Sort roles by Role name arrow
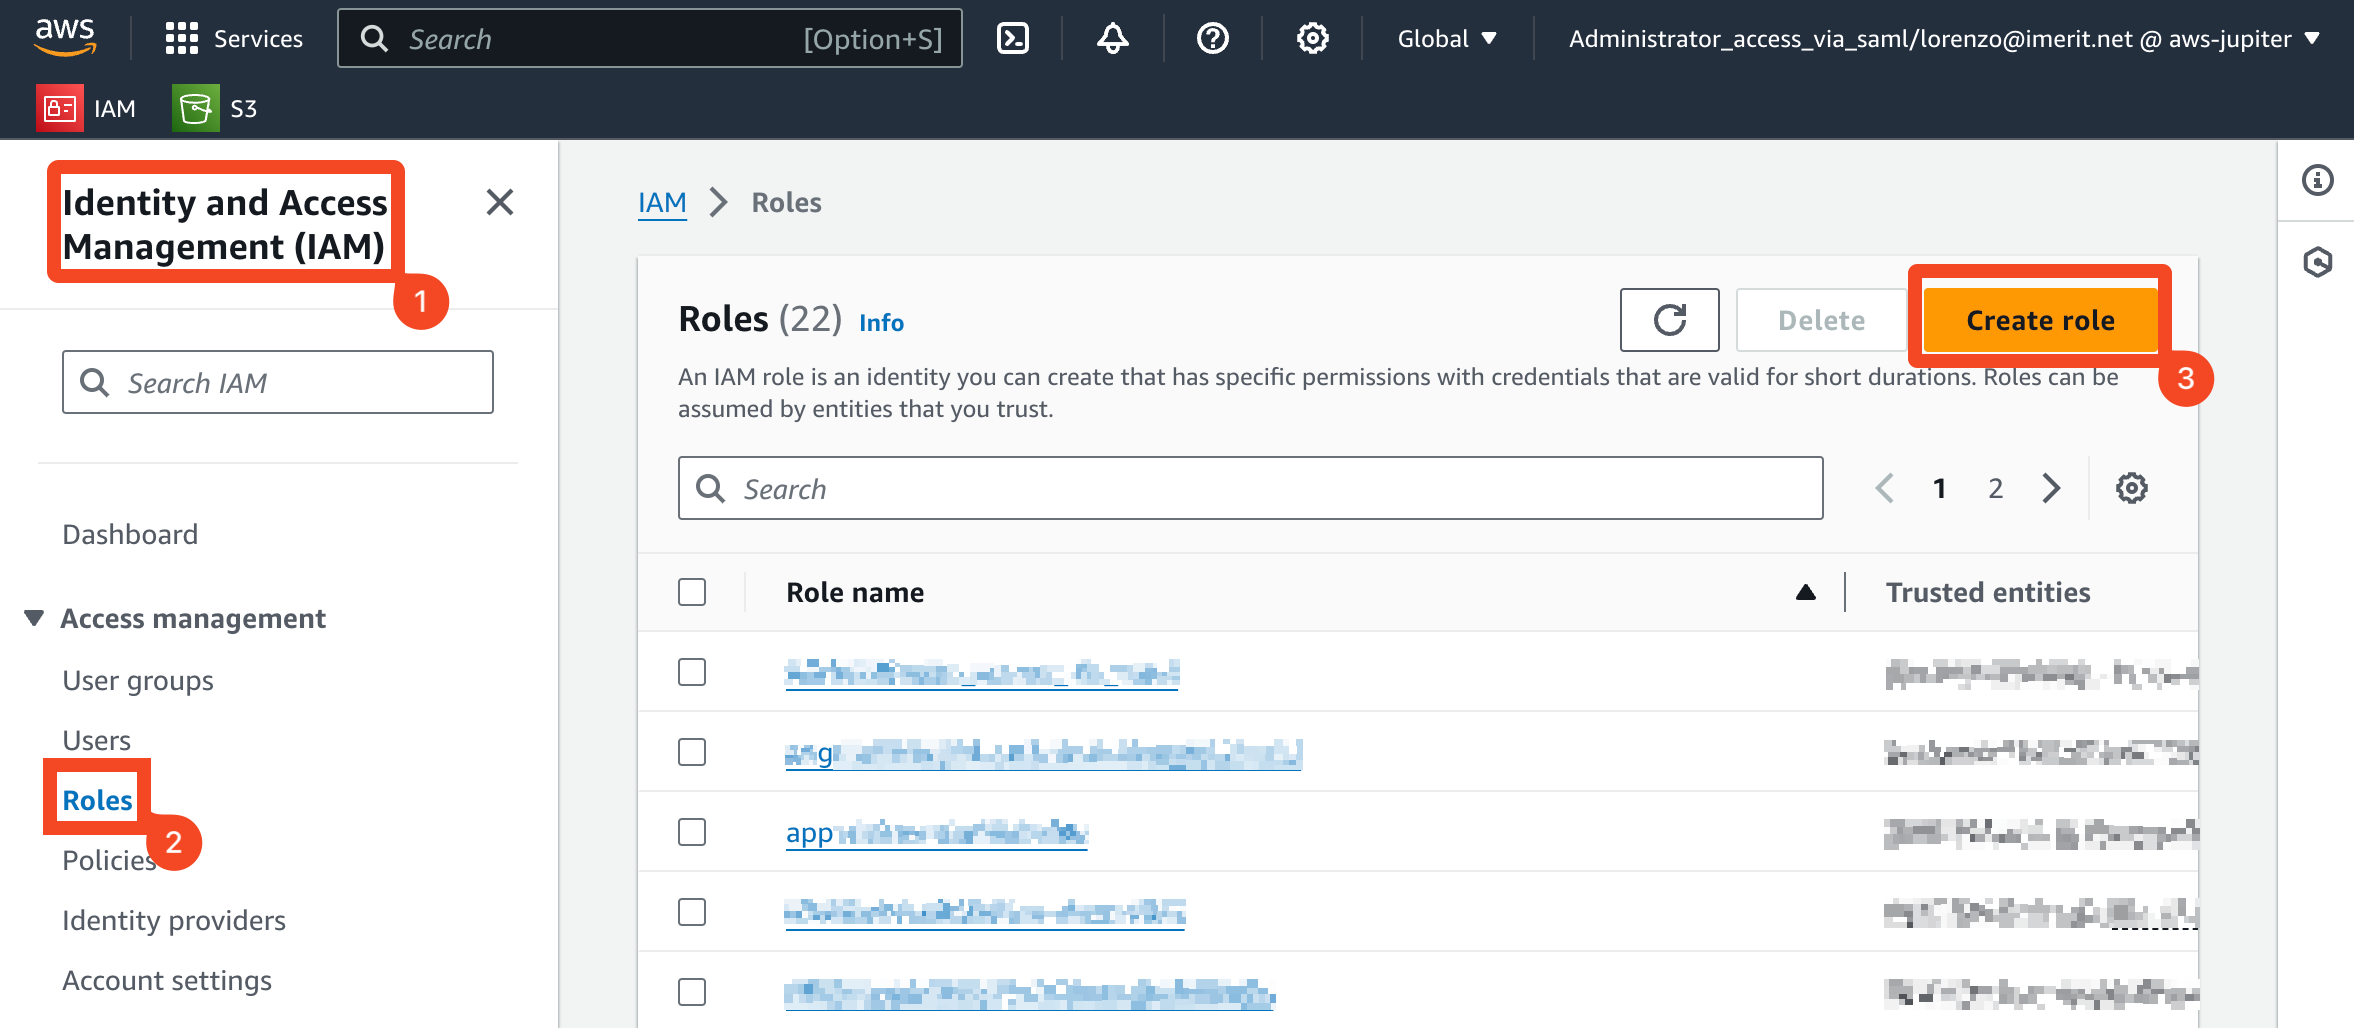Image resolution: width=2354 pixels, height=1028 pixels. (1806, 592)
